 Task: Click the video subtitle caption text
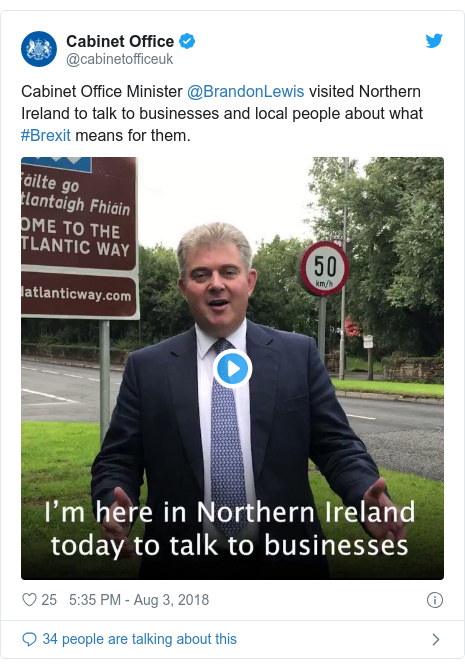[230, 529]
